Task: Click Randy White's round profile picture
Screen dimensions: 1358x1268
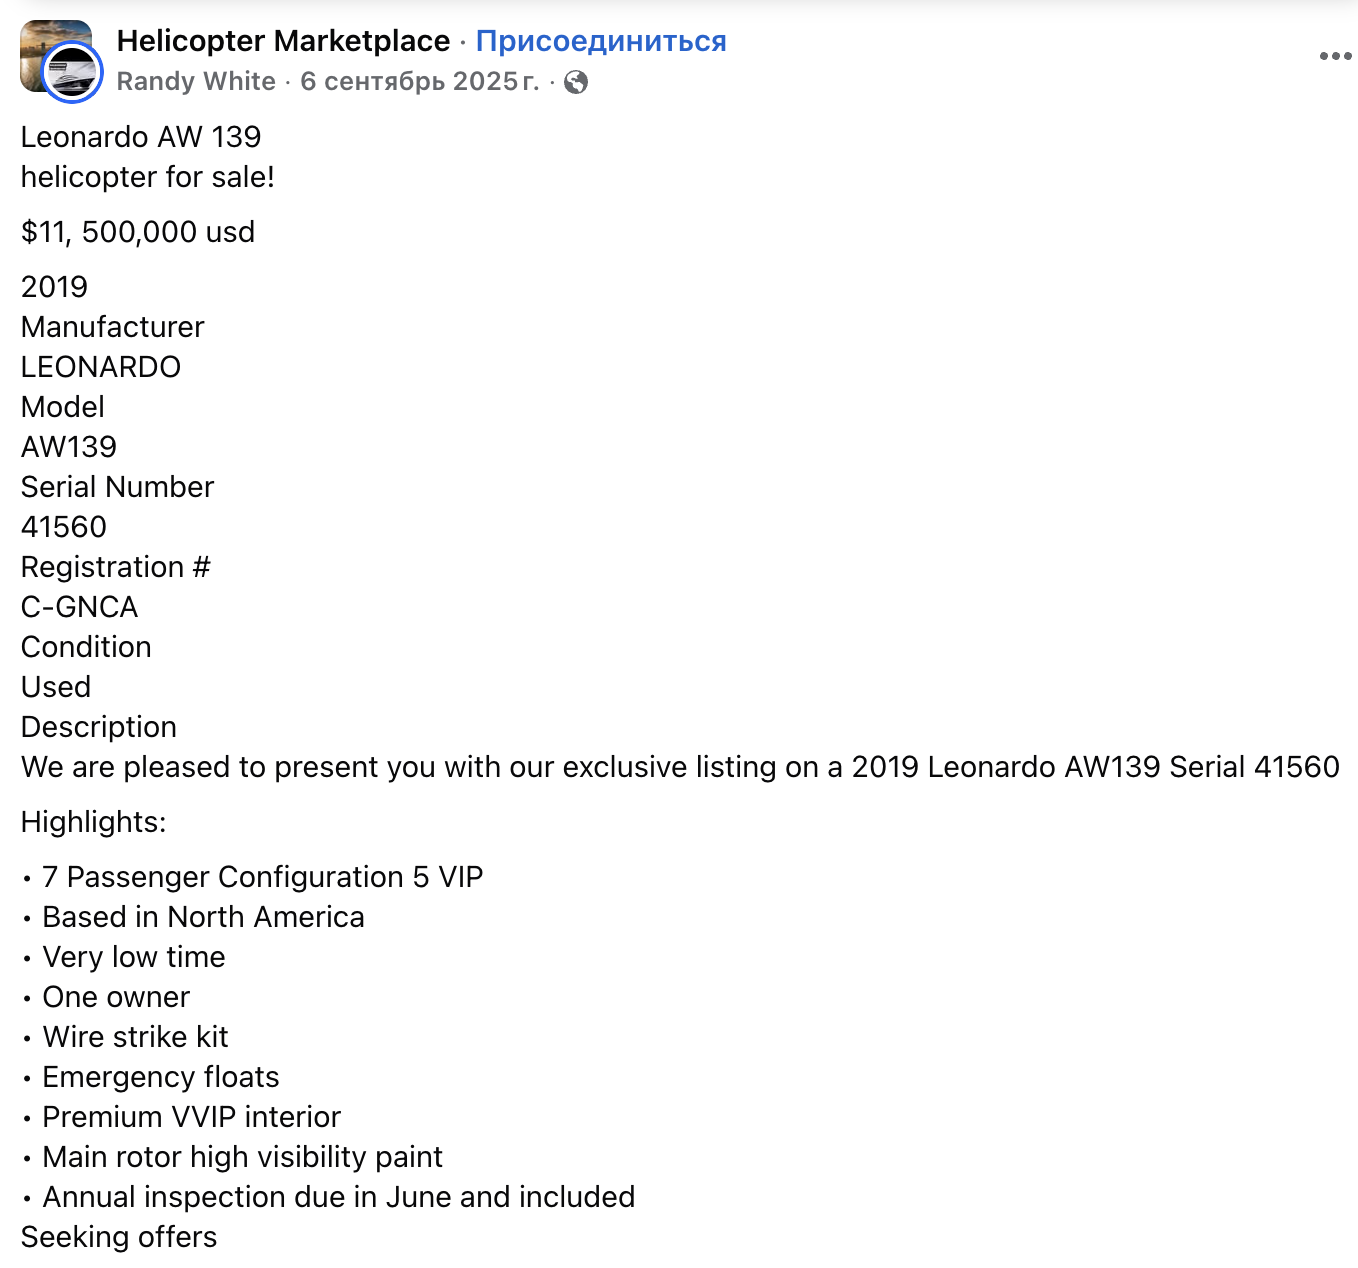Action: point(73,72)
